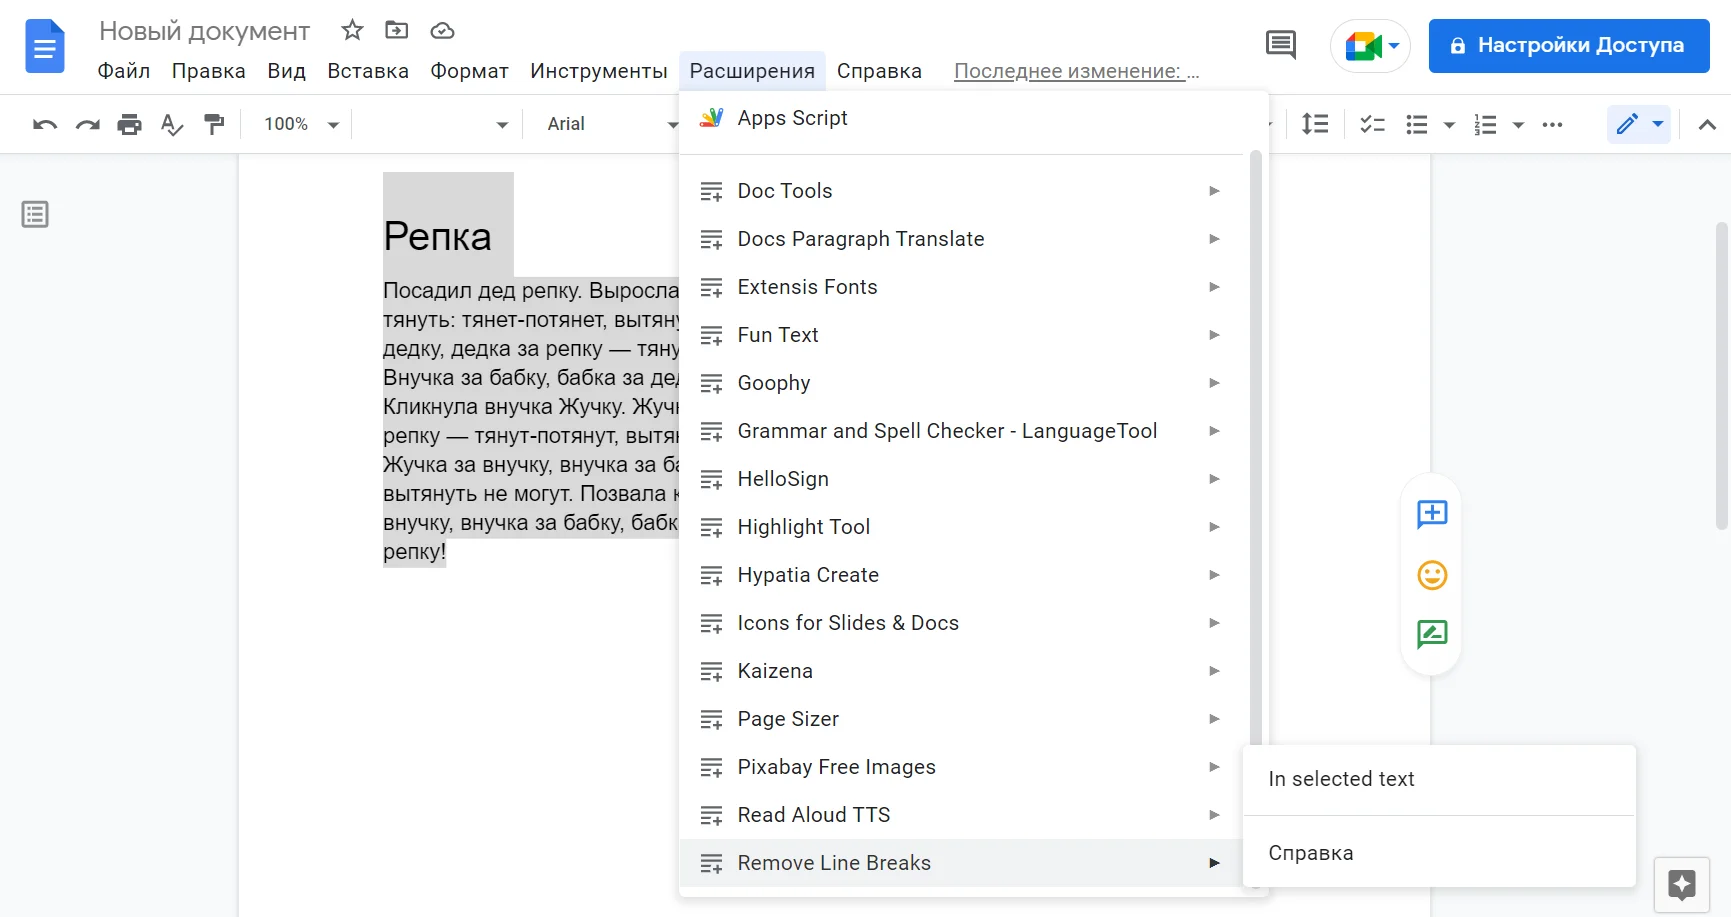Open the zoom 100% dropdown

pyautogui.click(x=301, y=124)
